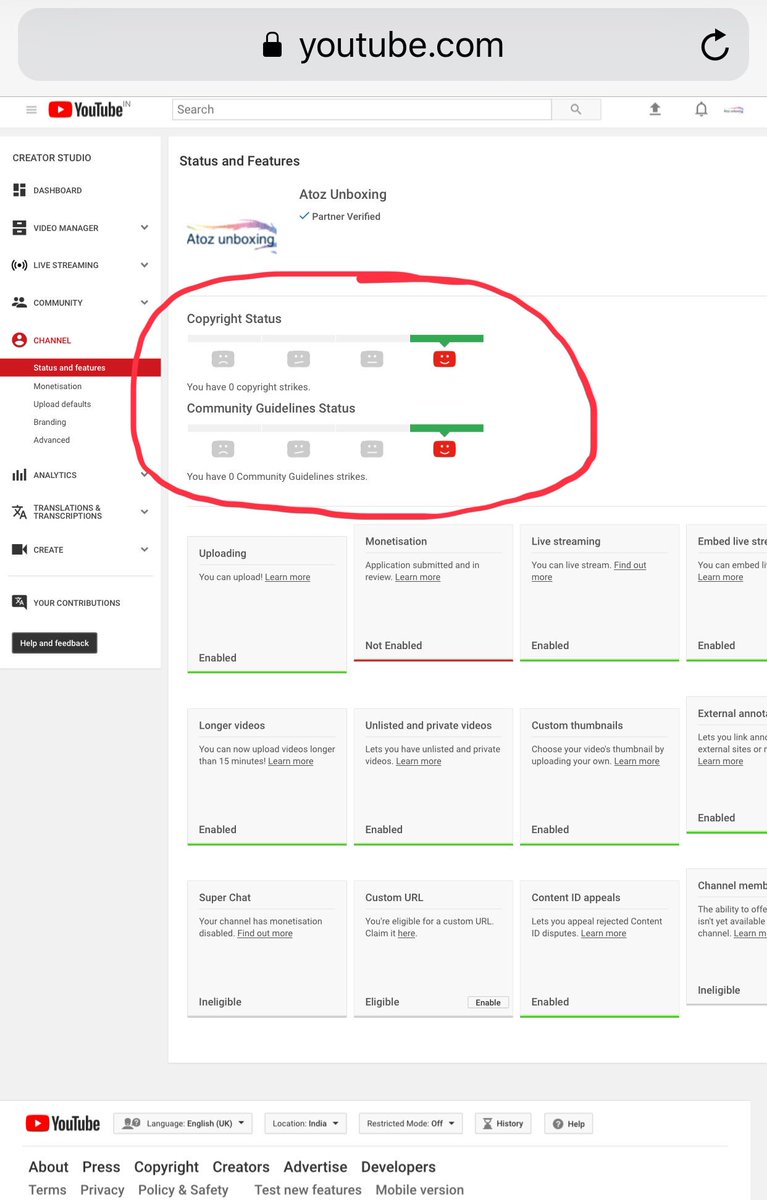
Task: Click the Video Manager icon
Action: [19, 228]
